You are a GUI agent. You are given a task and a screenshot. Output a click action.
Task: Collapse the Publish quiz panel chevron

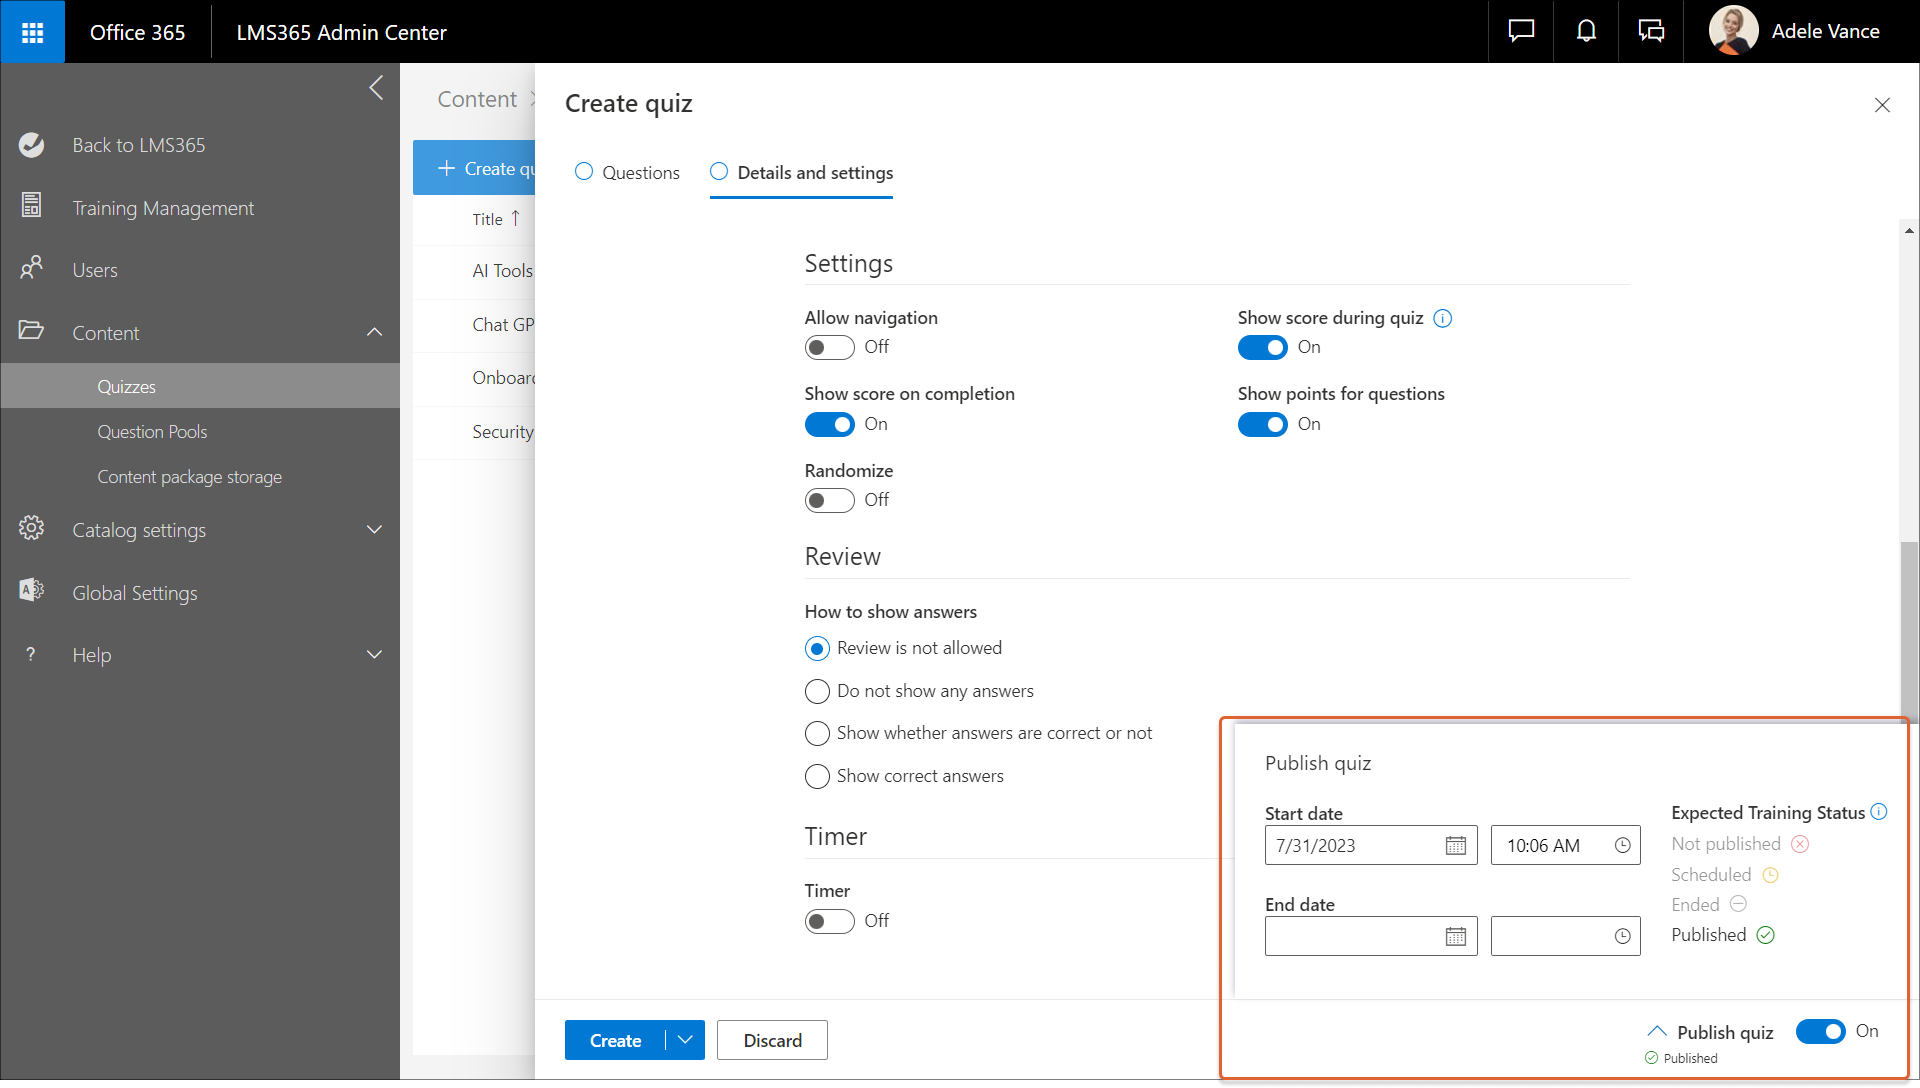[1657, 1031]
